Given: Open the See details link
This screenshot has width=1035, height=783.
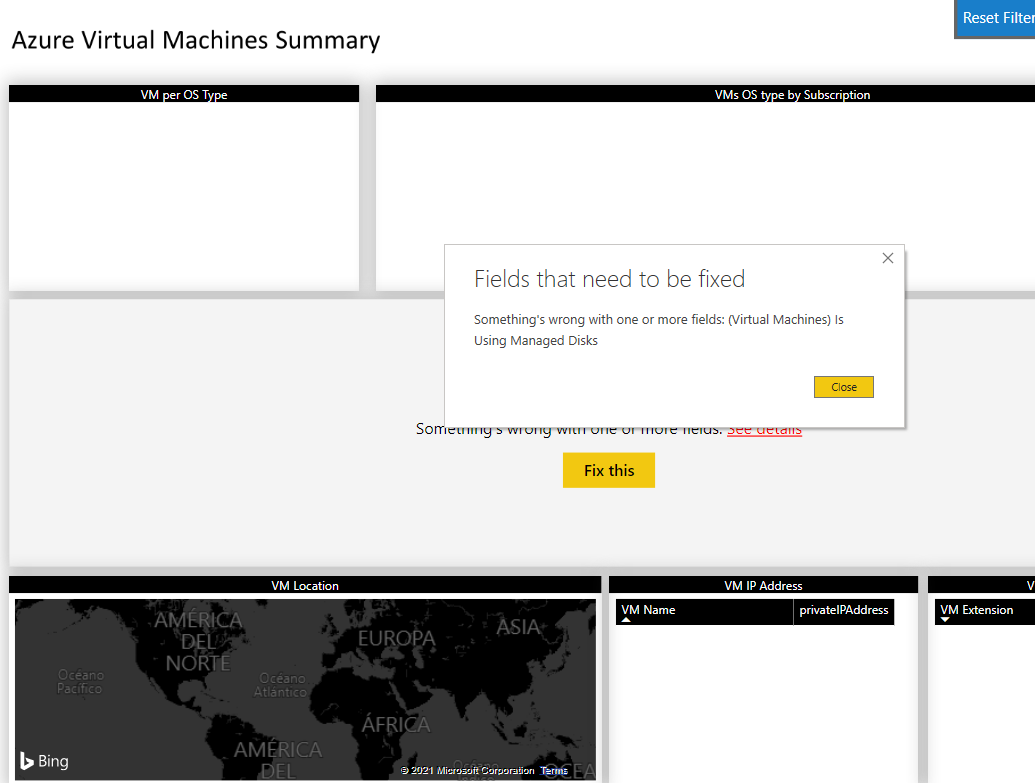Looking at the screenshot, I should [764, 430].
